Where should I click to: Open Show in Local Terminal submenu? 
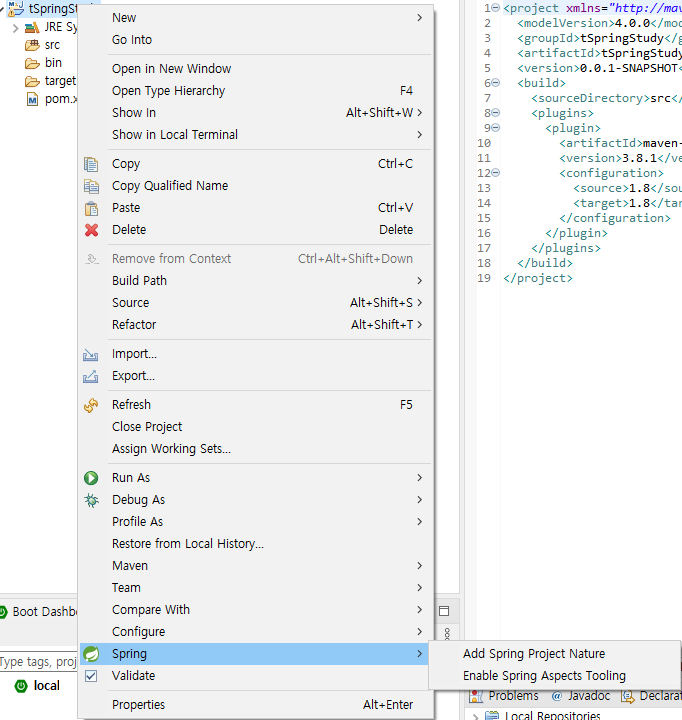point(256,135)
